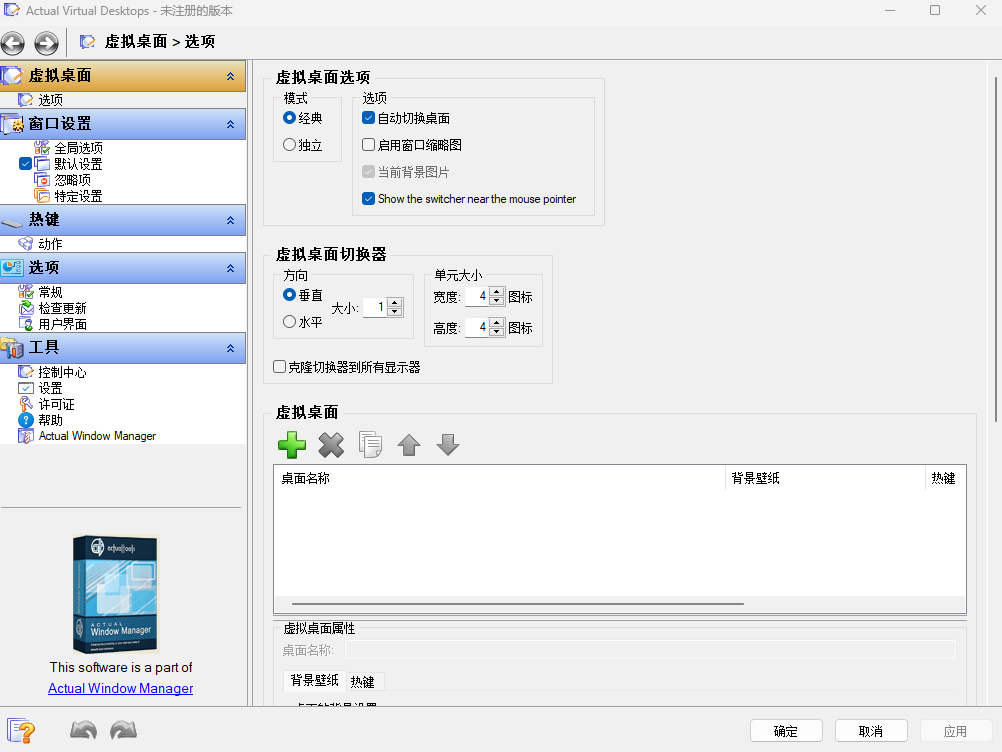The width and height of the screenshot is (1002, 752).
Task: Click the 桌面名称 text input field
Action: 651,650
